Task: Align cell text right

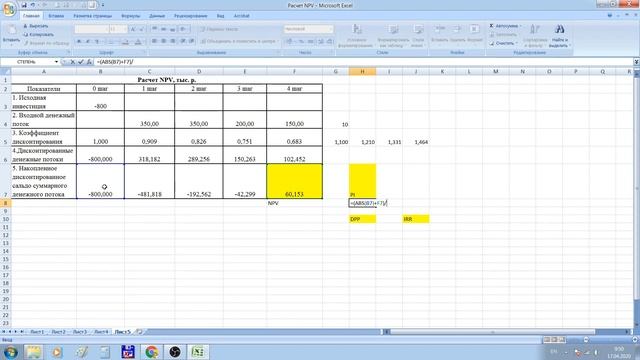Action: (x=173, y=42)
